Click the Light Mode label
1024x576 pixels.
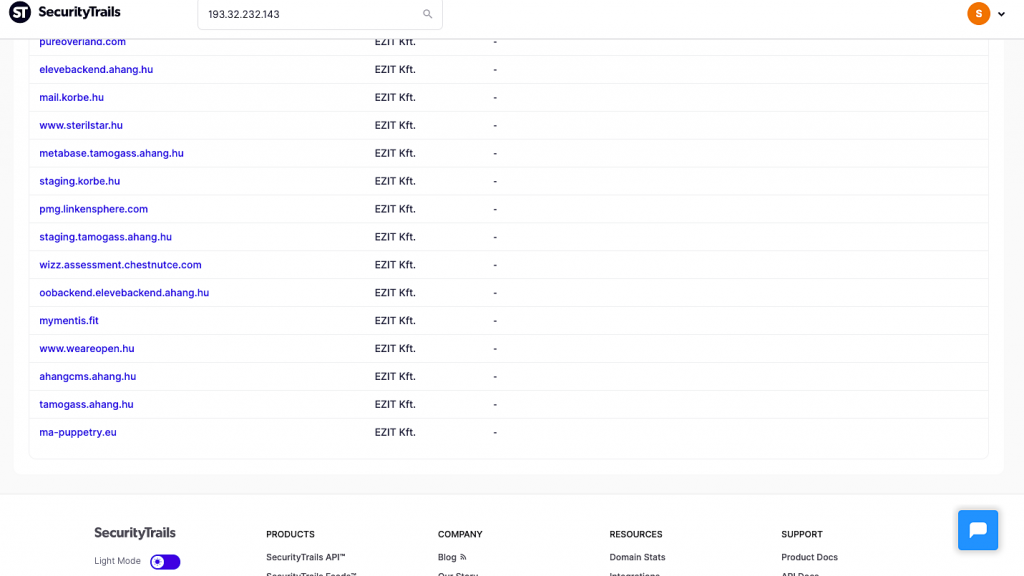pos(117,561)
